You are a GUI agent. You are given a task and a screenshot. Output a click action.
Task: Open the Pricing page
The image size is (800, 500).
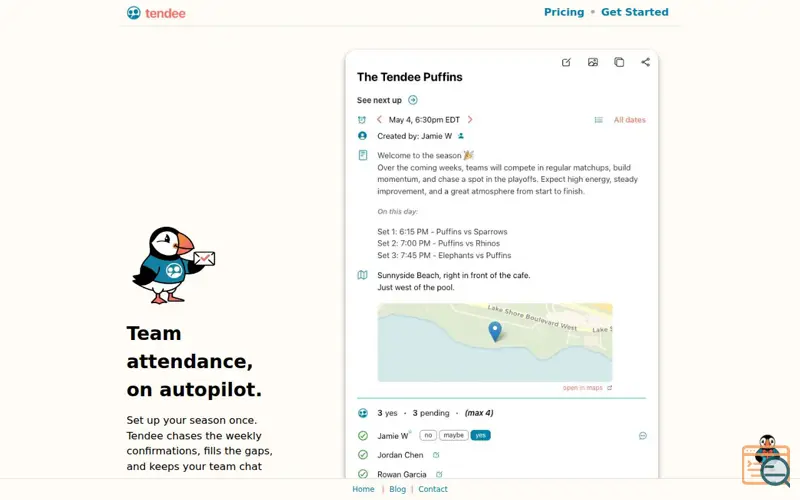(564, 12)
